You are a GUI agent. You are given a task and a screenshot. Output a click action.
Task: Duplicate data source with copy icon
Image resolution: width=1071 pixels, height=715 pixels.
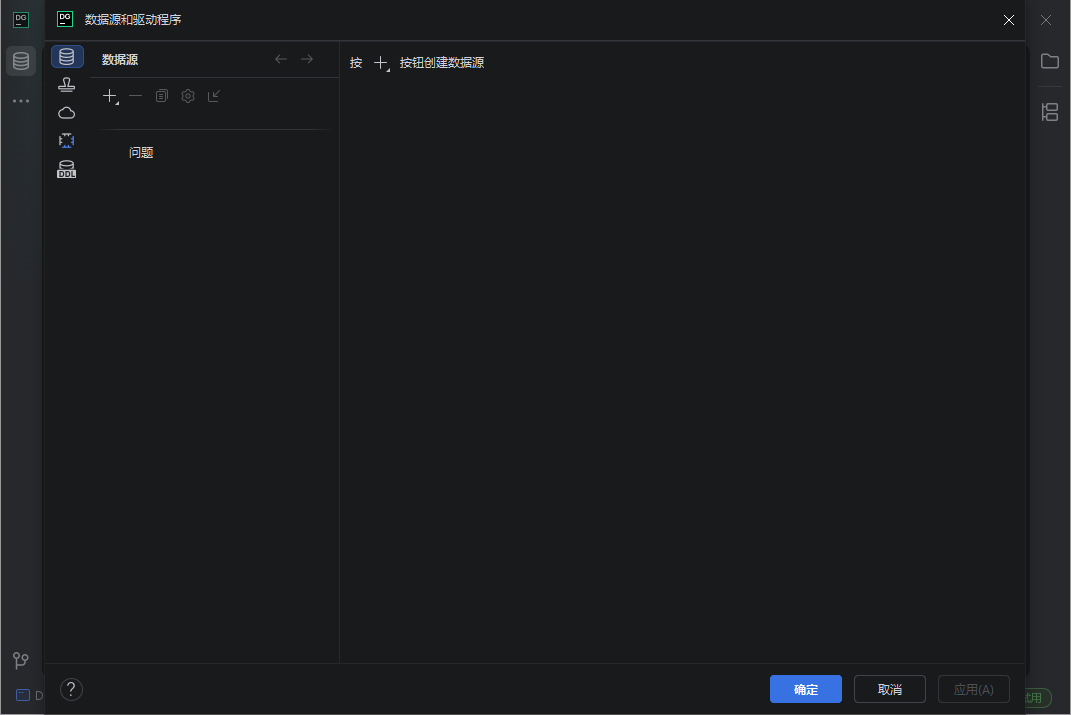[x=161, y=95]
